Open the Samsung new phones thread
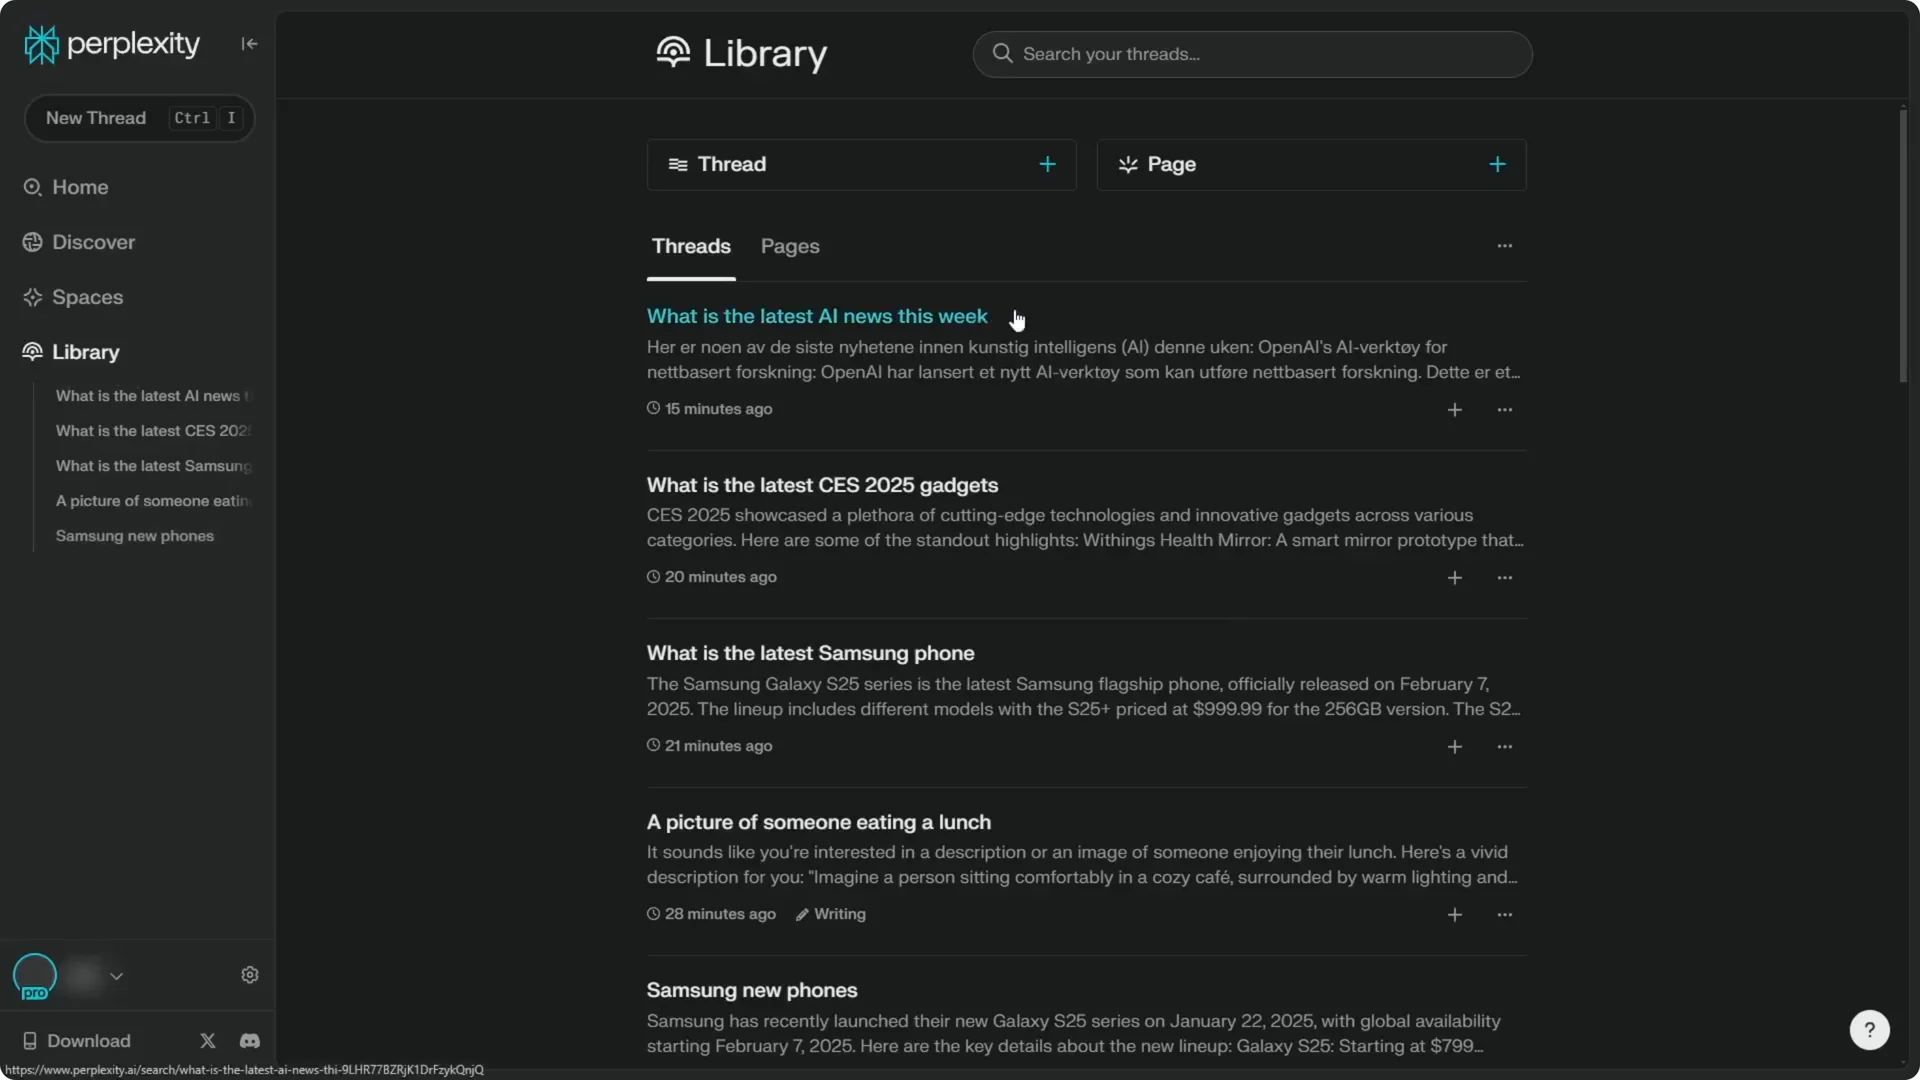 (x=751, y=990)
